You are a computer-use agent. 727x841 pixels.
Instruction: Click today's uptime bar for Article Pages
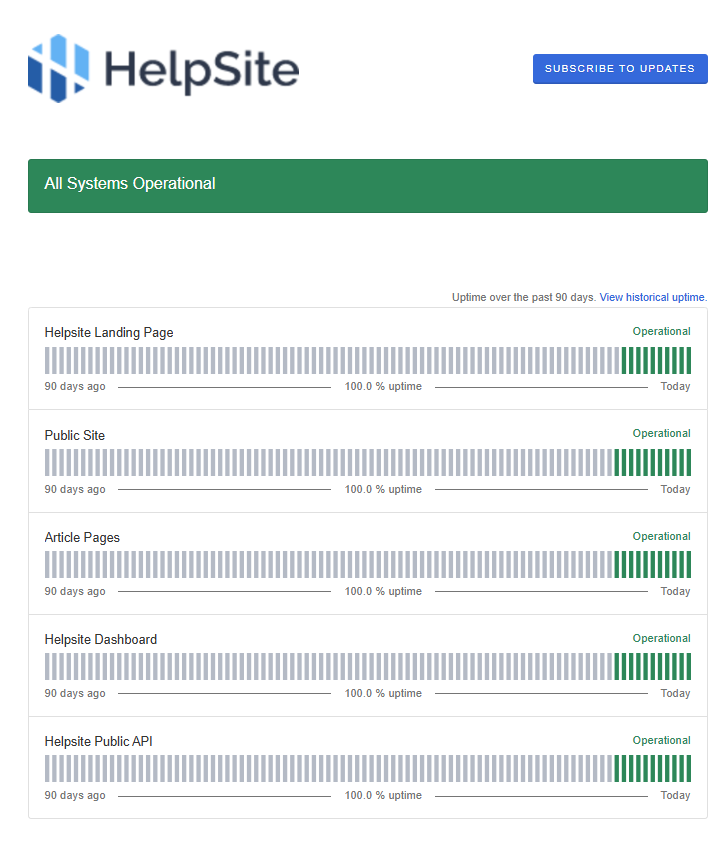[x=688, y=564]
